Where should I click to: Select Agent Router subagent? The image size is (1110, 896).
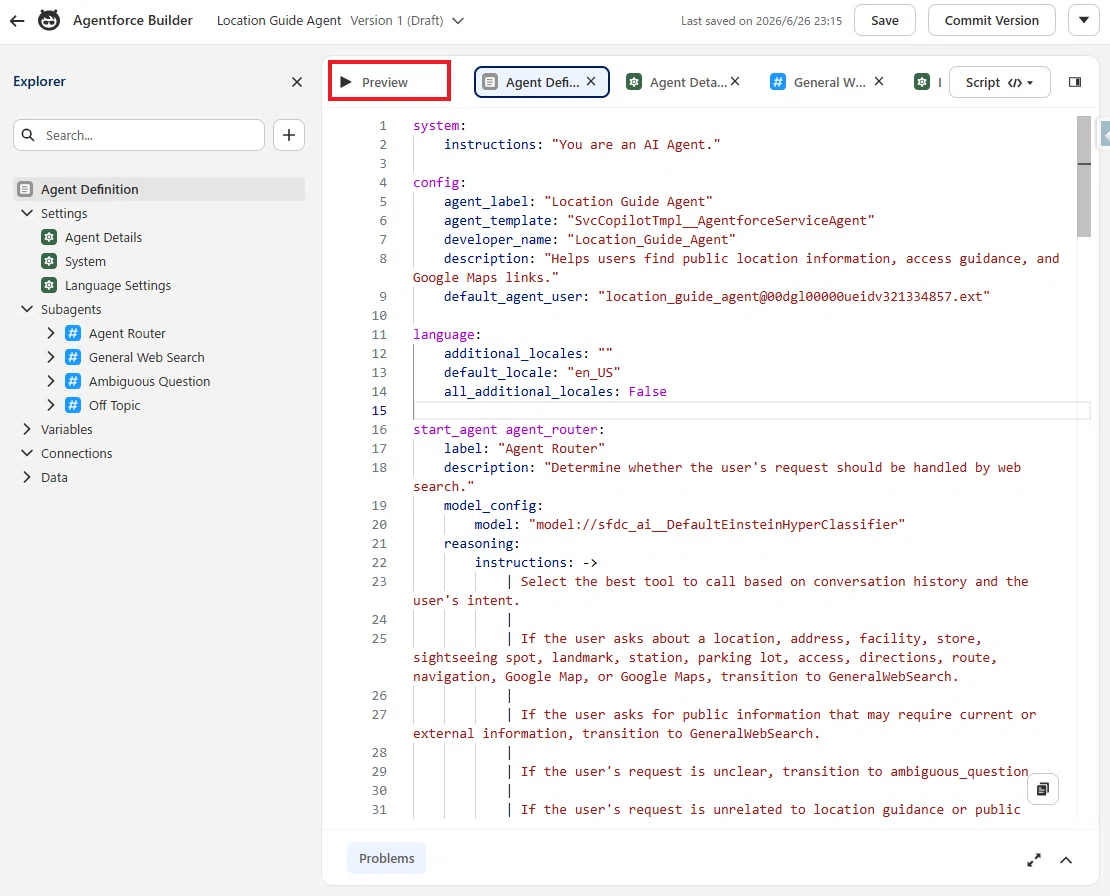coord(127,333)
